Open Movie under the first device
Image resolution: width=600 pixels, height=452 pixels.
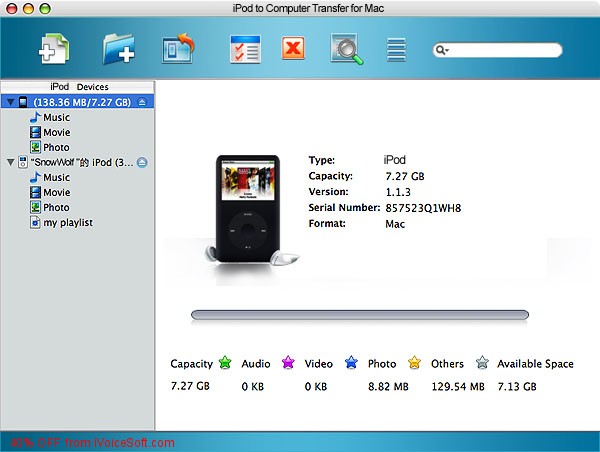50,132
